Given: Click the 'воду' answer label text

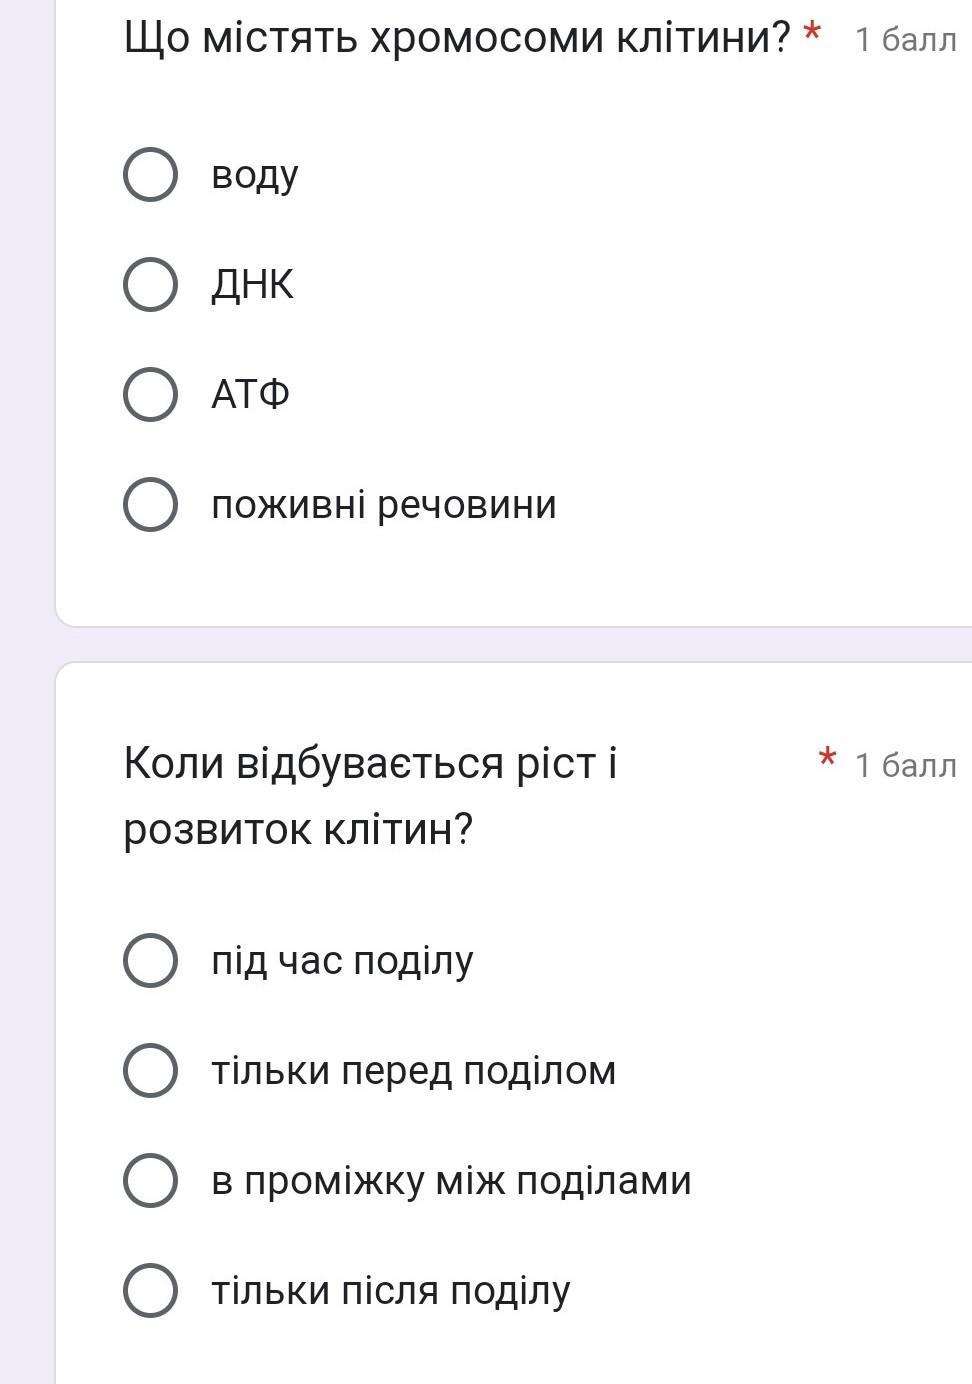Looking at the screenshot, I should point(255,175).
